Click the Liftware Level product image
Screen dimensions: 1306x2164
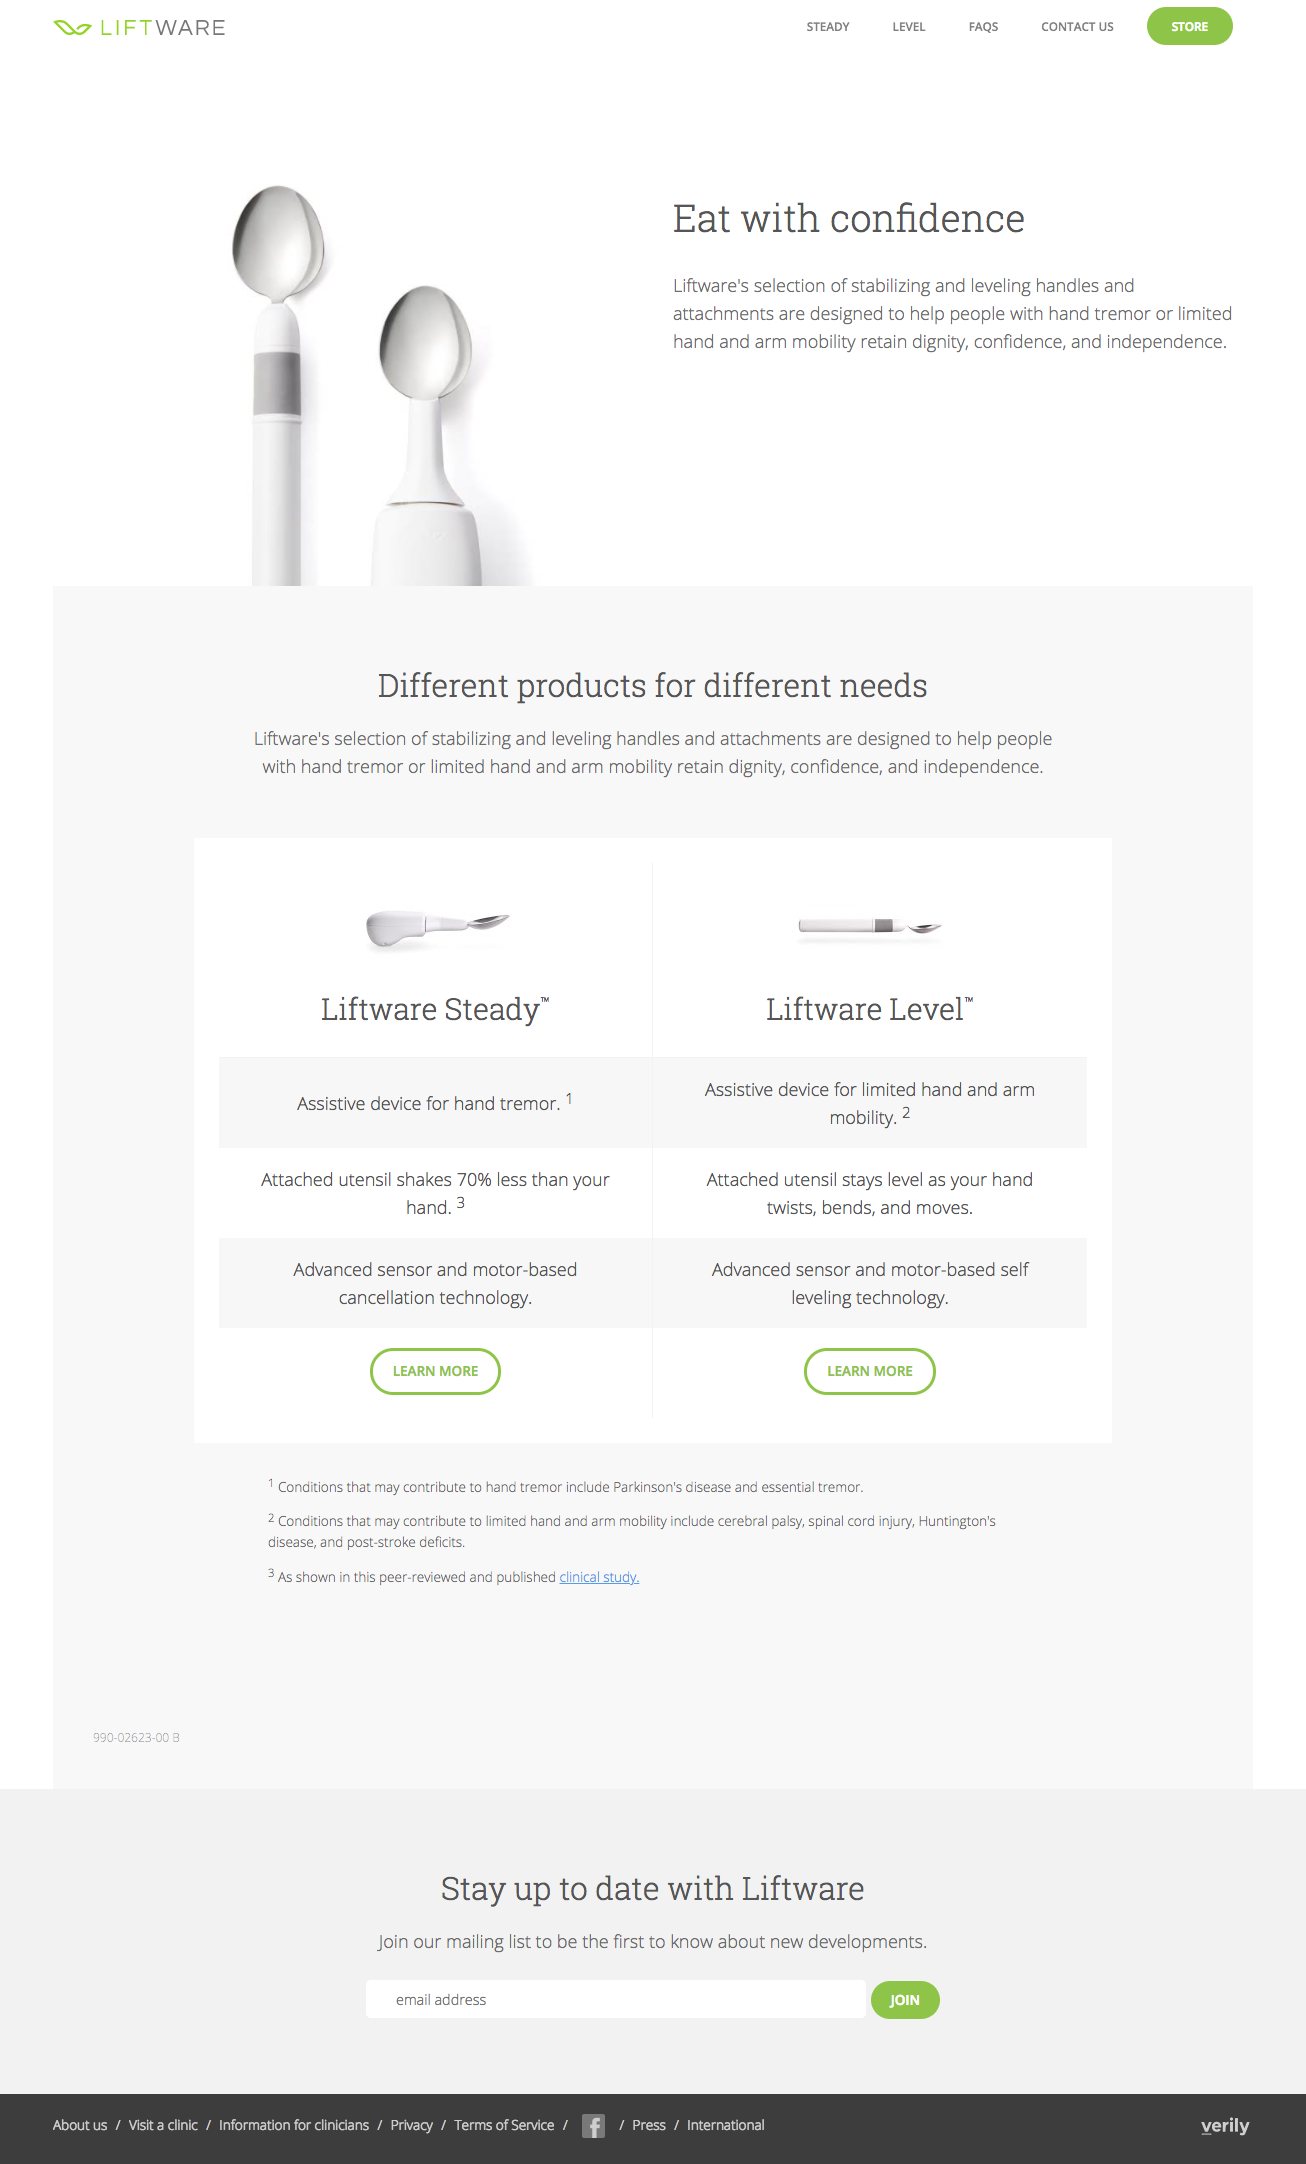(869, 926)
